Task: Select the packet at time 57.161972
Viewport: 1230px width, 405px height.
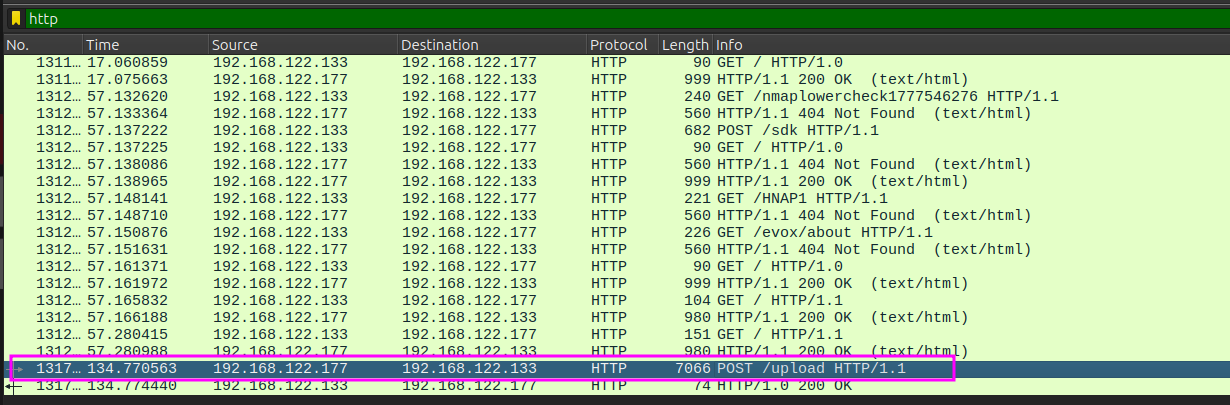Action: pyautogui.click(x=615, y=283)
